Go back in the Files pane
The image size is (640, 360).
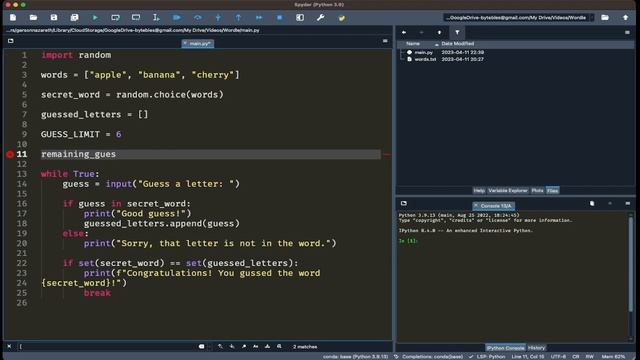pyautogui.click(x=404, y=32)
